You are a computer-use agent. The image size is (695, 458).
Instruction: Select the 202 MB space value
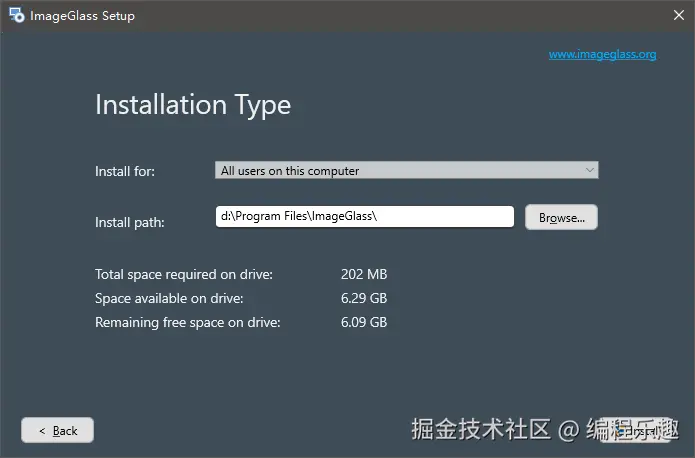coord(364,274)
